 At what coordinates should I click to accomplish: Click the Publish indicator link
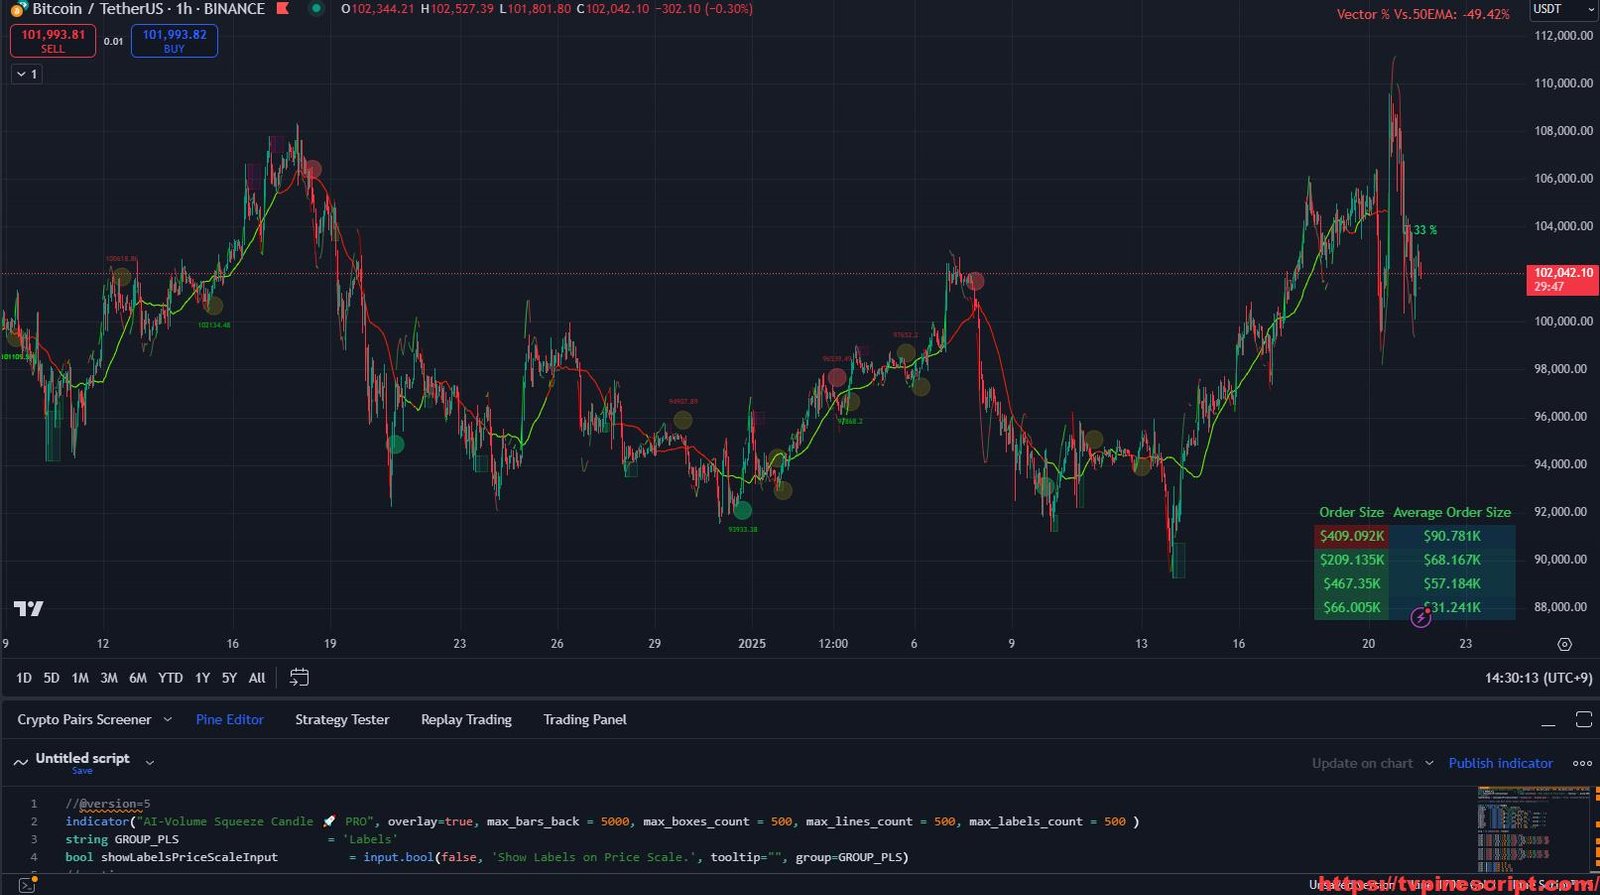pos(1500,763)
